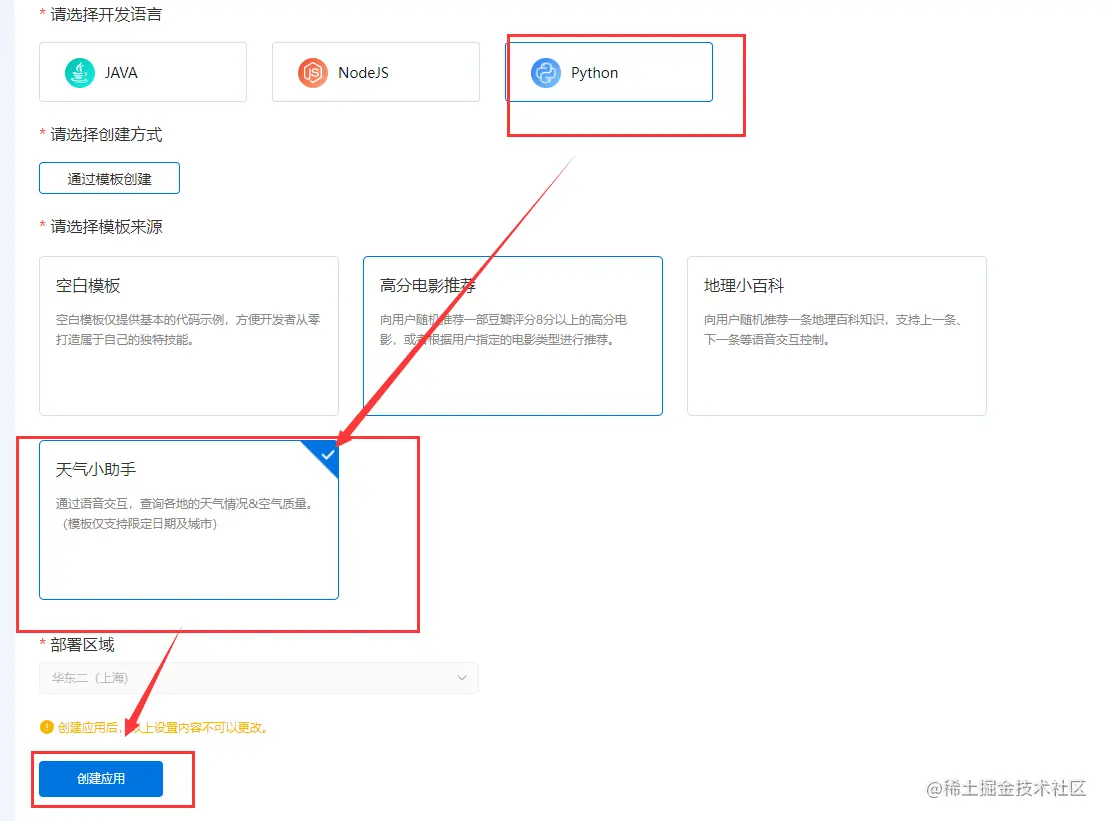Click the 通过模板创建 creation method button
Viewport: 1109px width, 821px height.
[109, 178]
